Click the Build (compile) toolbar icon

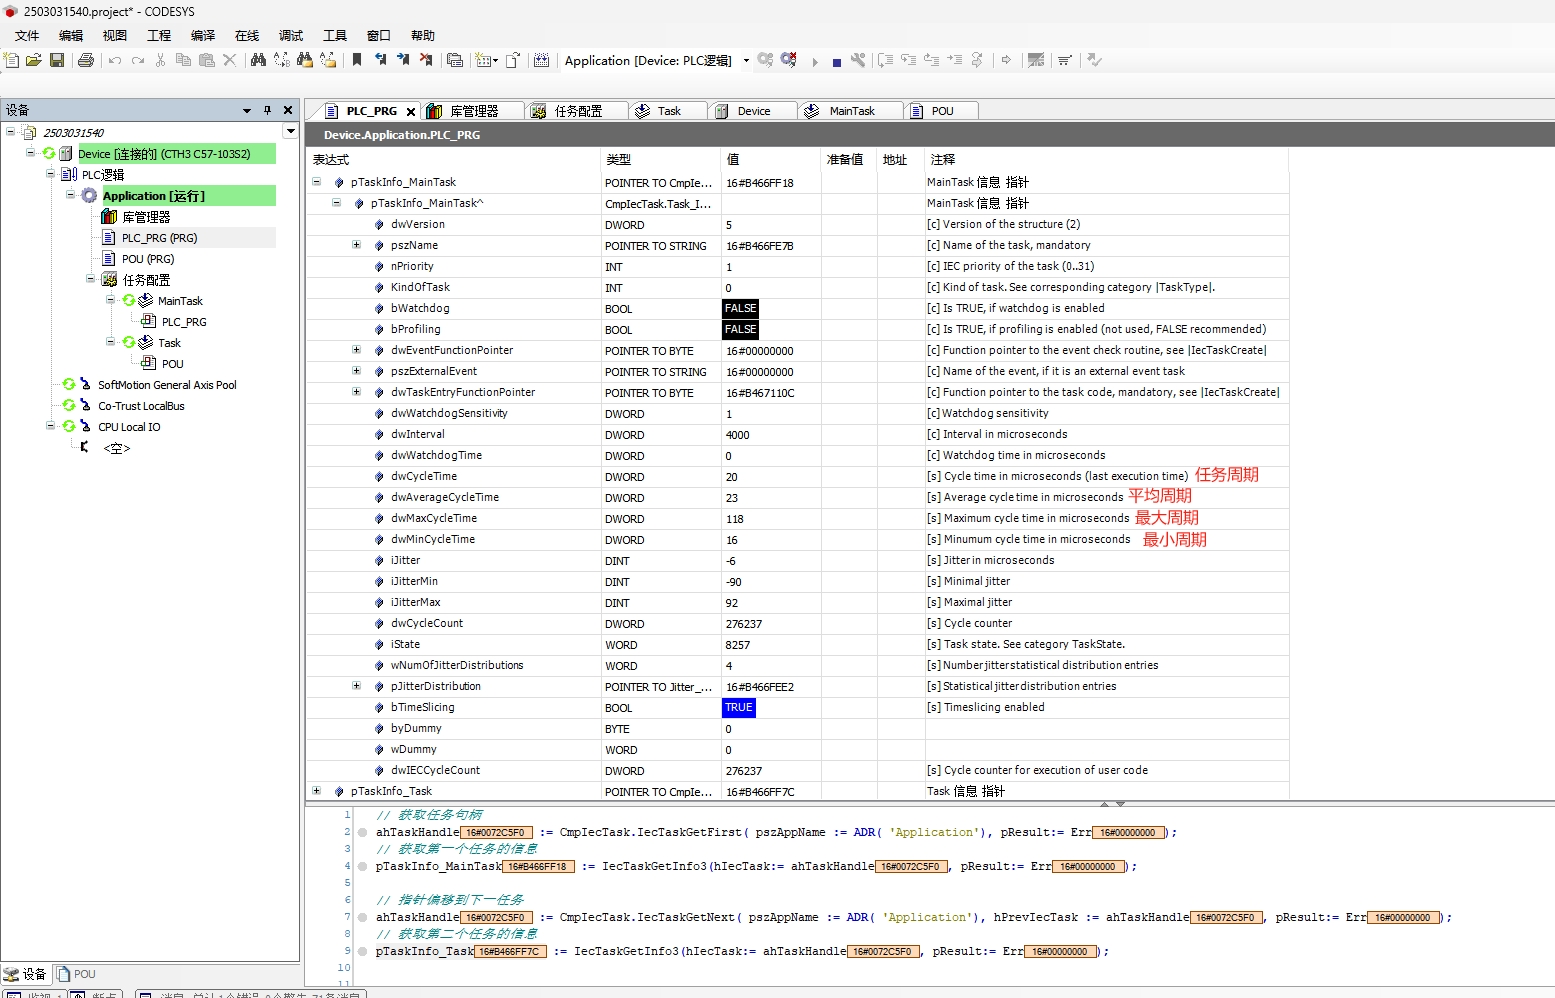[541, 60]
